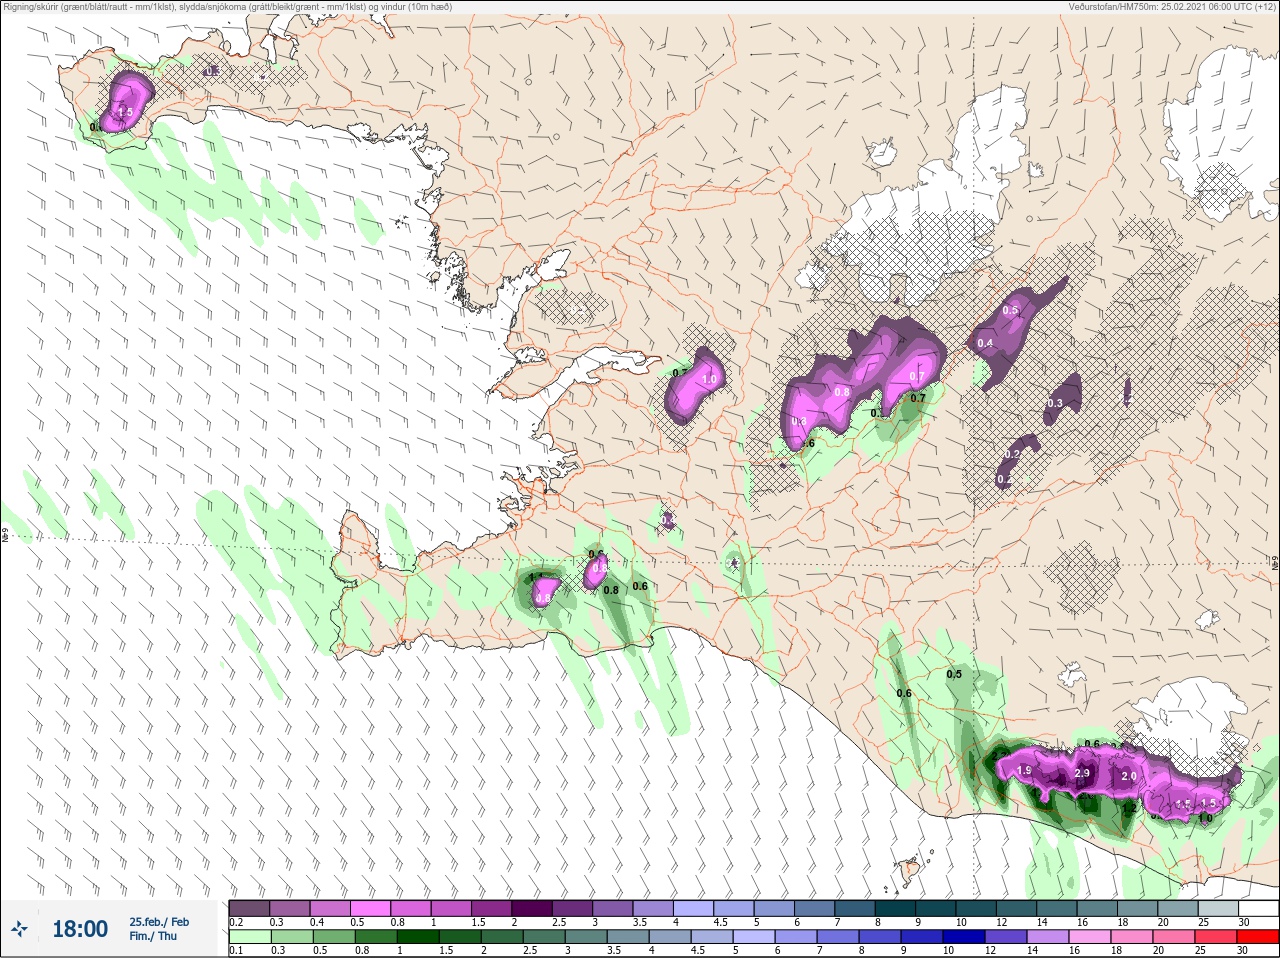Click the small islands off the south coast
This screenshot has height=958, width=1280.
pos(909,869)
